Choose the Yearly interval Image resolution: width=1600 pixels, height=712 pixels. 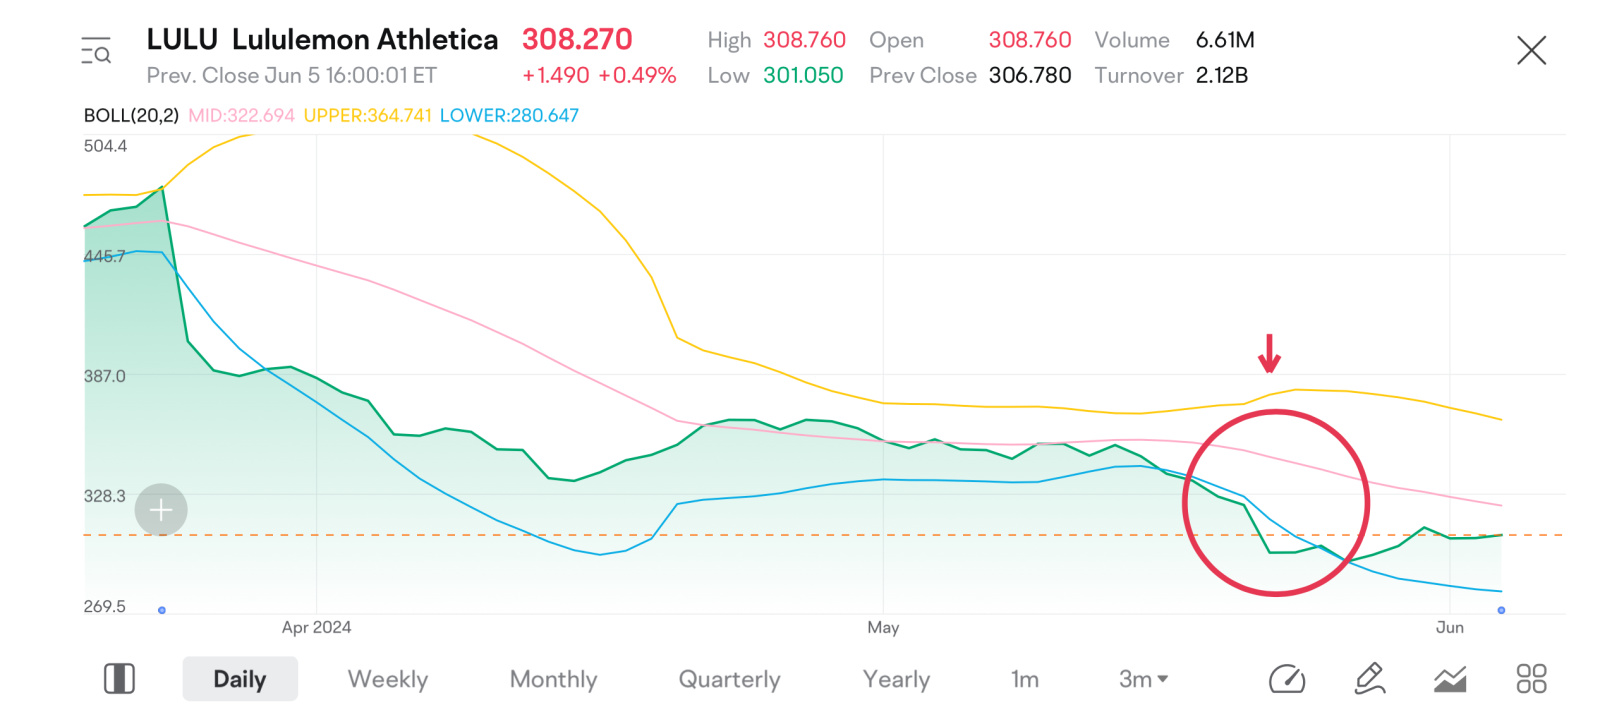[896, 679]
